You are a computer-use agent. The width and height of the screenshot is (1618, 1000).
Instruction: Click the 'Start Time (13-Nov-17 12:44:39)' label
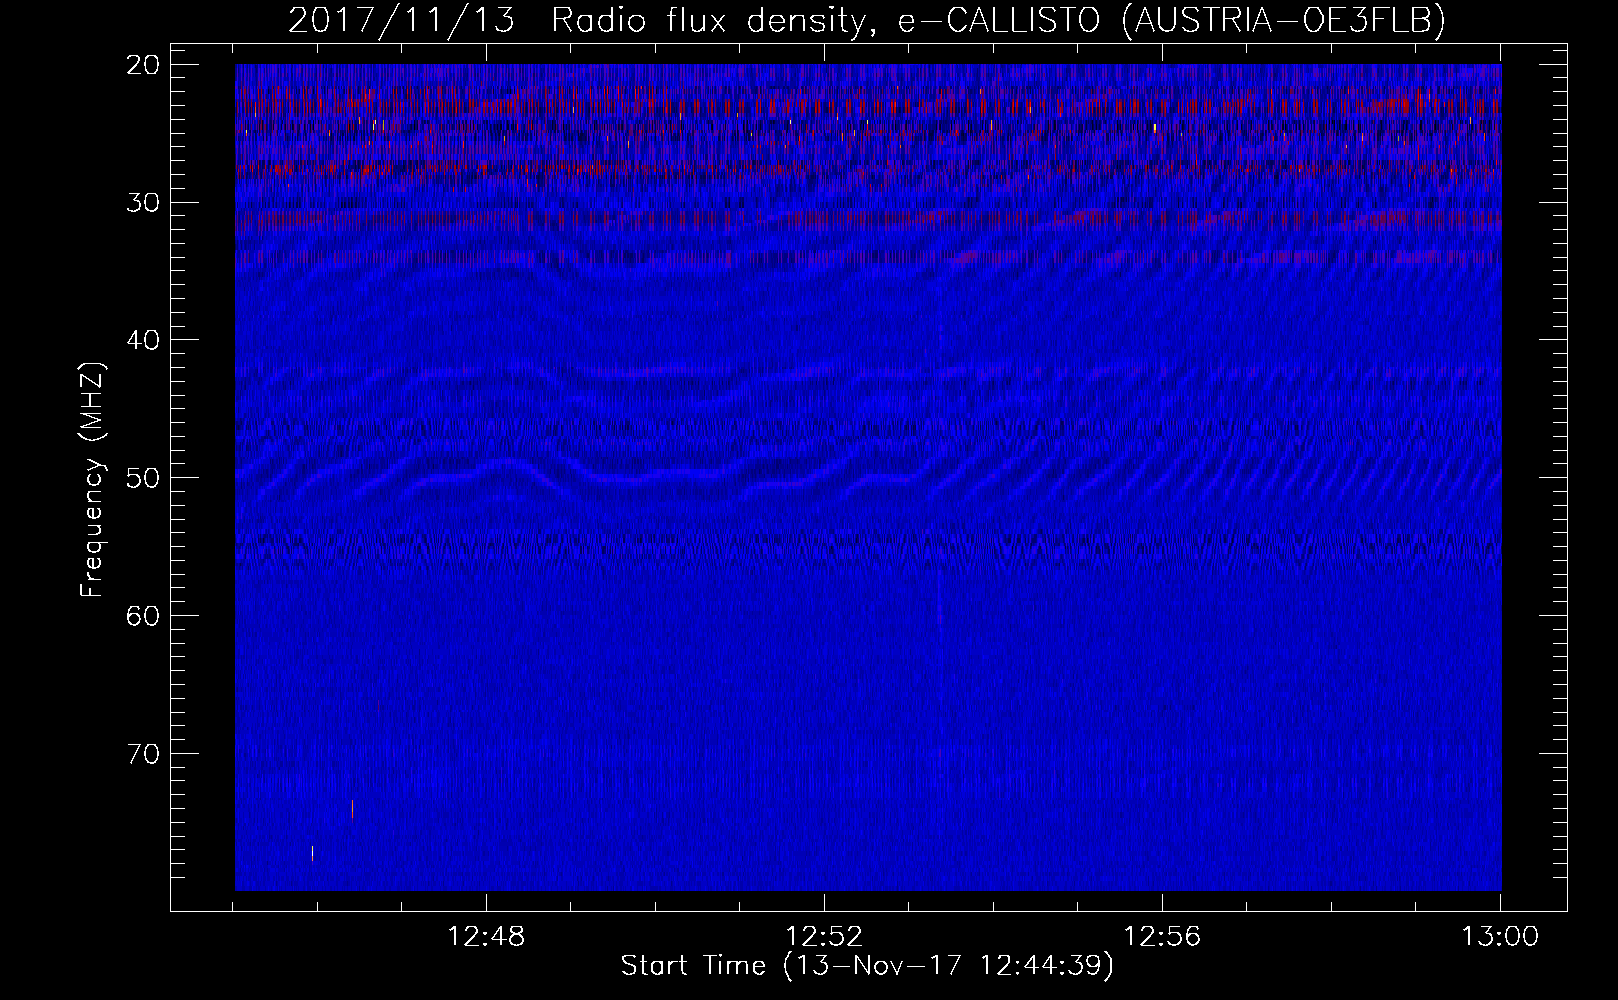coord(867,966)
